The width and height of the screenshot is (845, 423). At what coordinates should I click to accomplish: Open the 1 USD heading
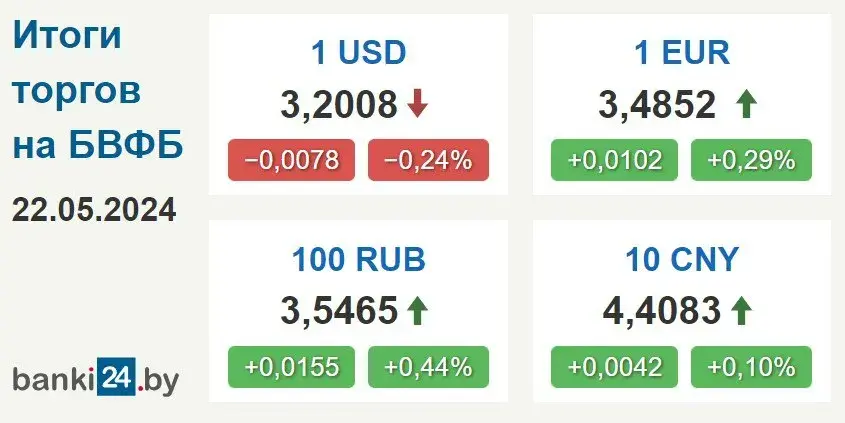(x=358, y=53)
